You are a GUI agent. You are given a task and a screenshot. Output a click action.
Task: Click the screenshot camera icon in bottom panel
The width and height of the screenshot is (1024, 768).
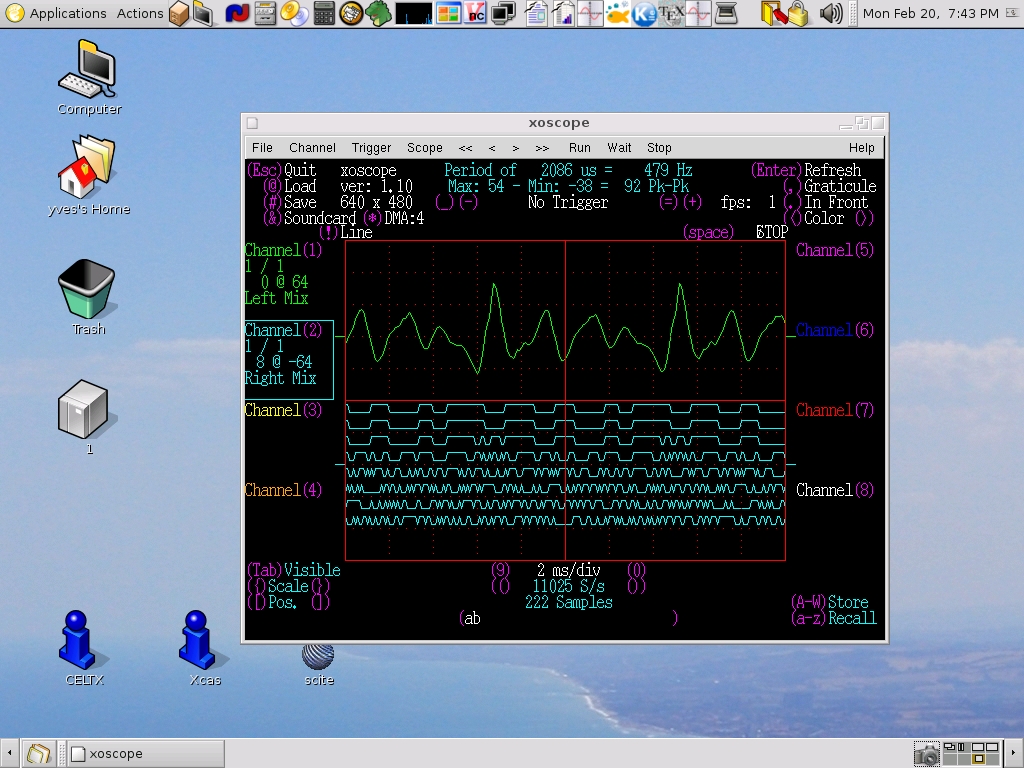927,754
